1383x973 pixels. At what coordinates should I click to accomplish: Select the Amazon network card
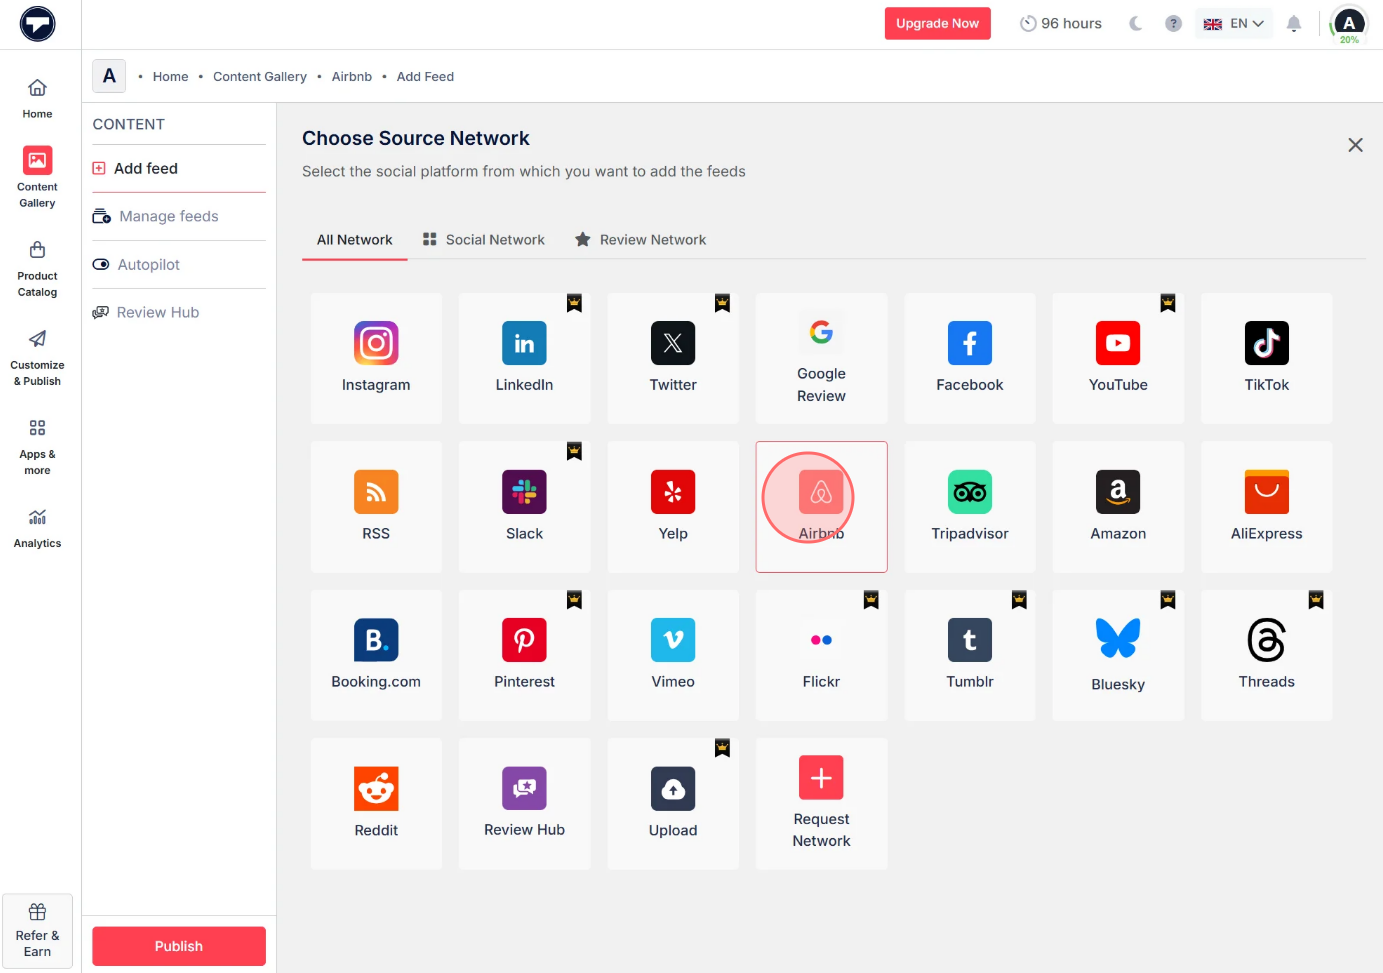(1118, 507)
